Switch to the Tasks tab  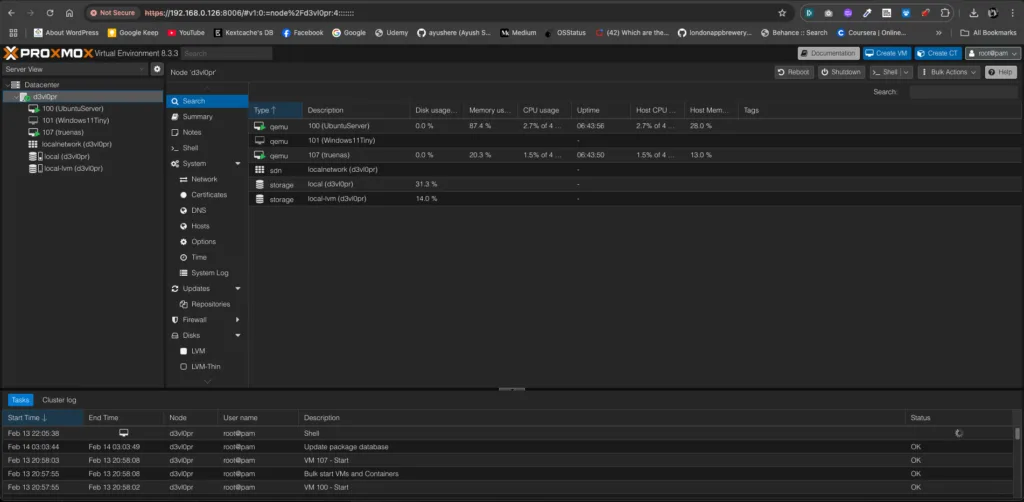20,400
